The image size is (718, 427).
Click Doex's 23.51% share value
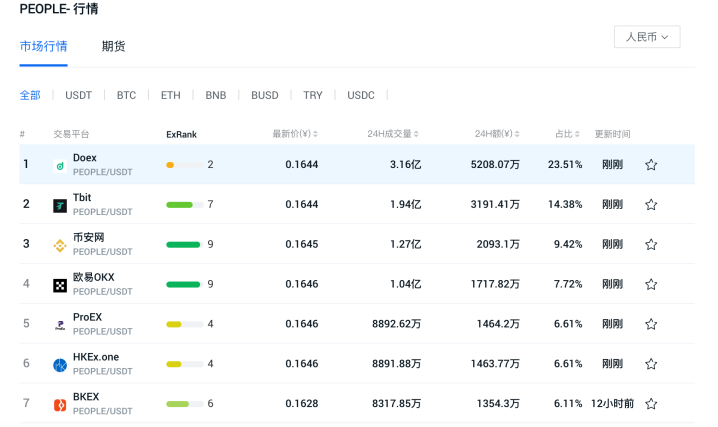pyautogui.click(x=565, y=165)
